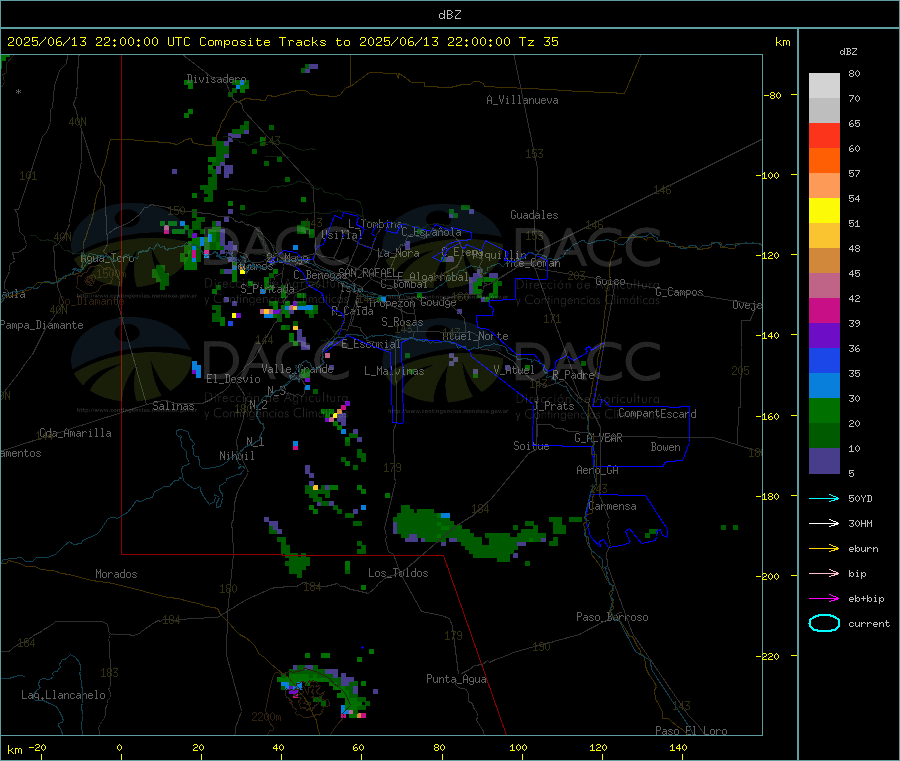Click the 'Cda_Amarilla' map label
The image size is (900, 761).
[x=75, y=433]
